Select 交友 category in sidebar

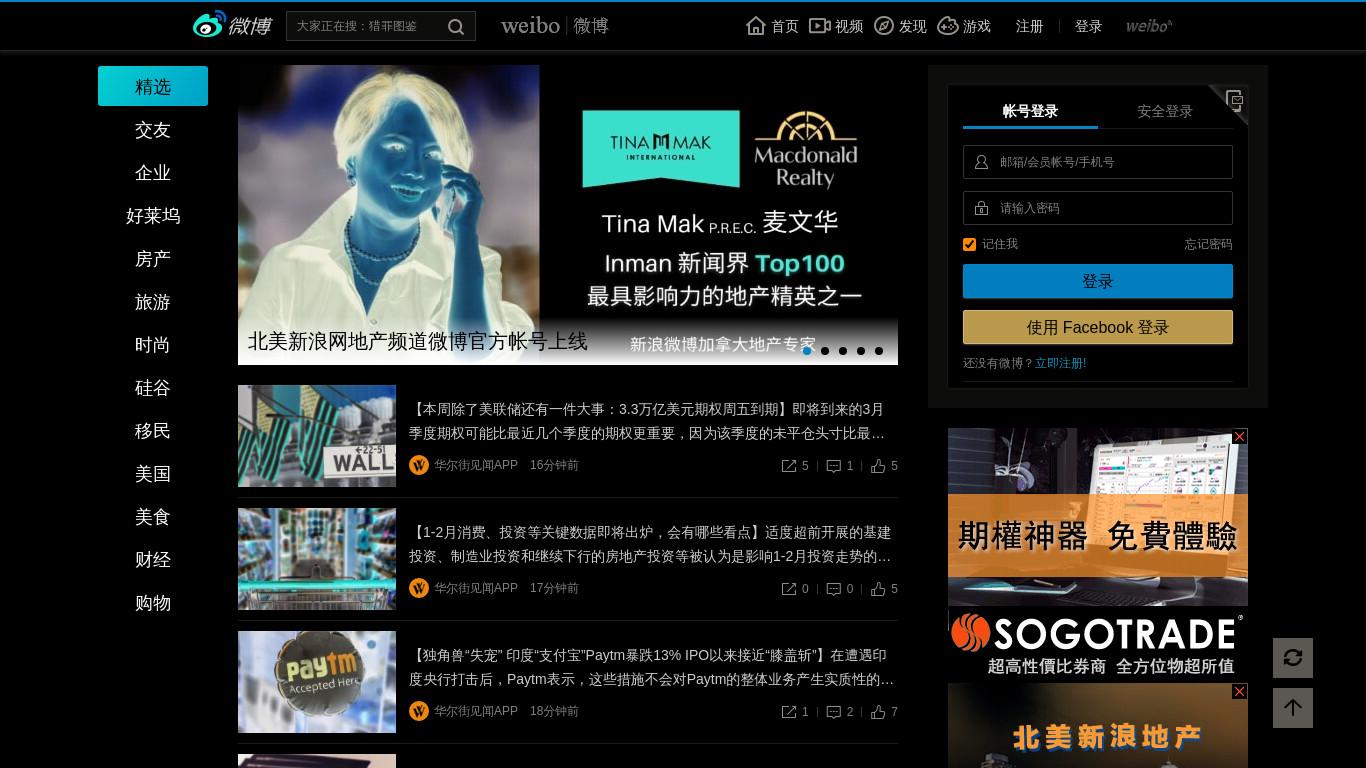coord(153,130)
